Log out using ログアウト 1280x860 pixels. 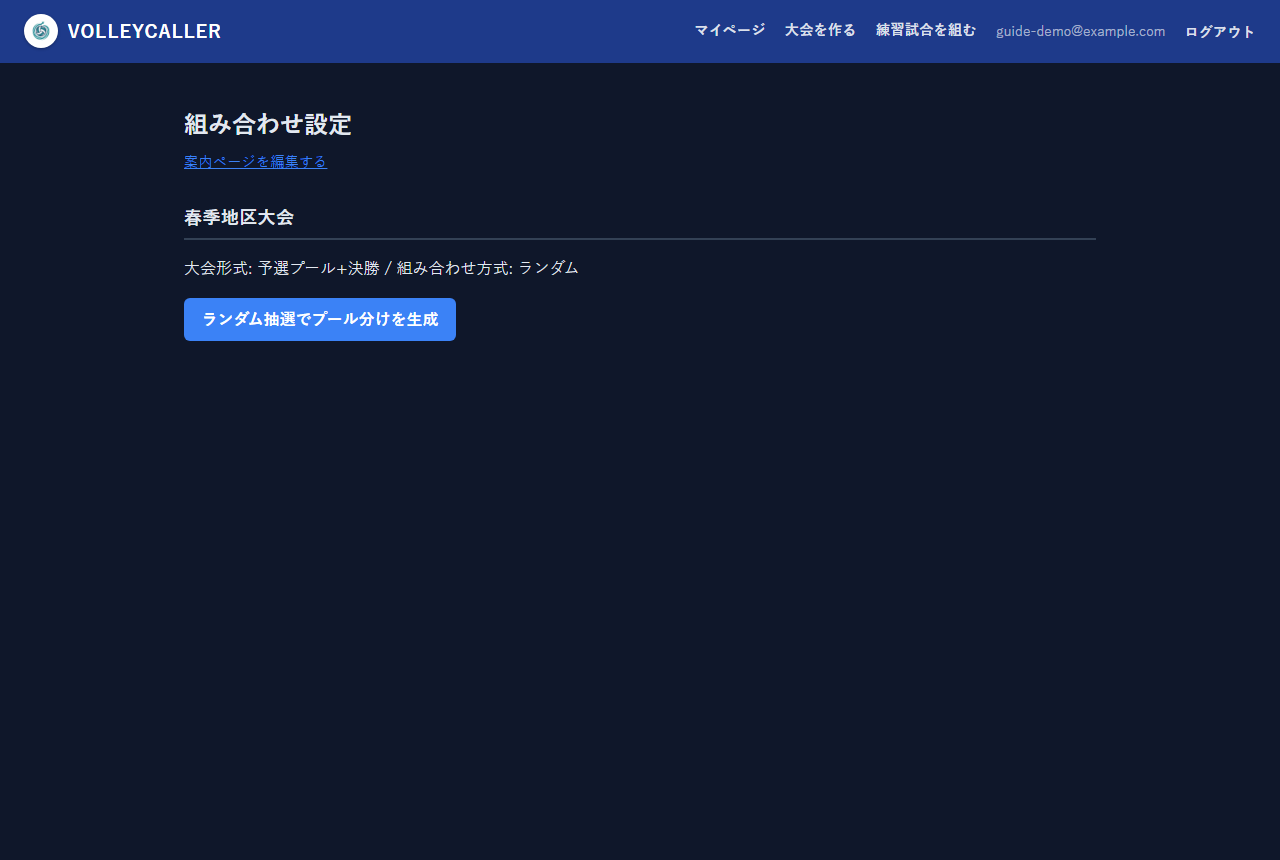(x=1220, y=31)
